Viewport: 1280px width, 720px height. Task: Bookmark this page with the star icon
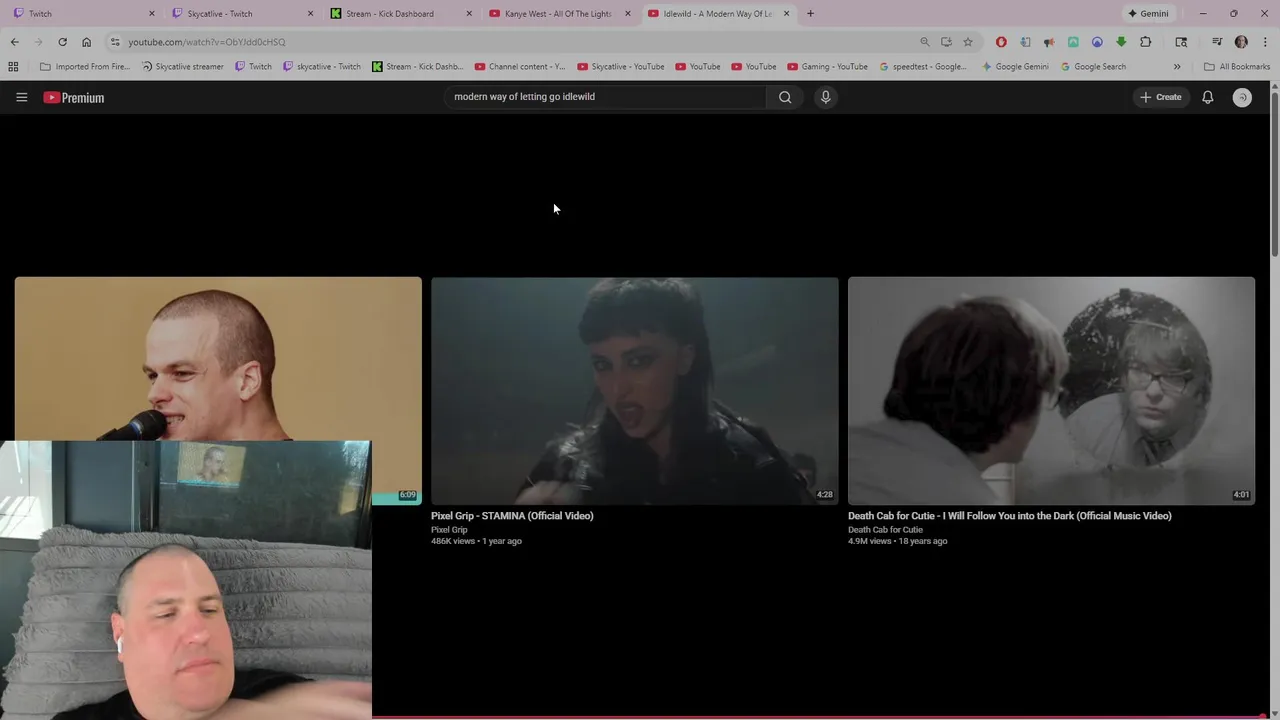pos(968,42)
